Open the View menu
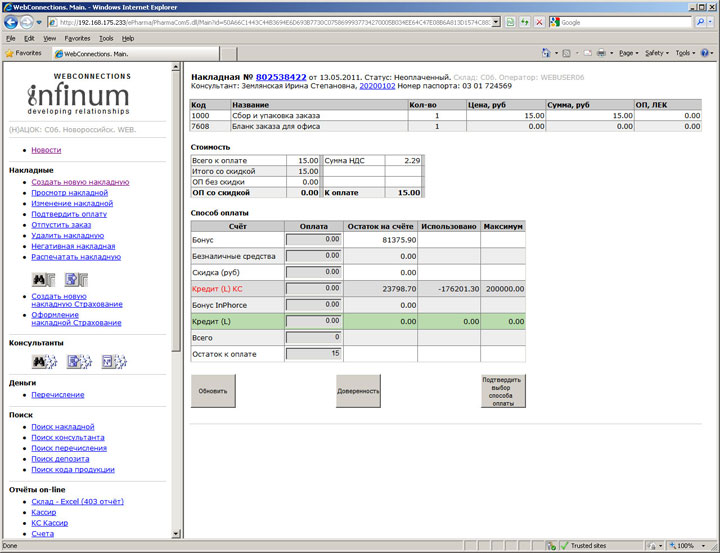 tap(49, 39)
